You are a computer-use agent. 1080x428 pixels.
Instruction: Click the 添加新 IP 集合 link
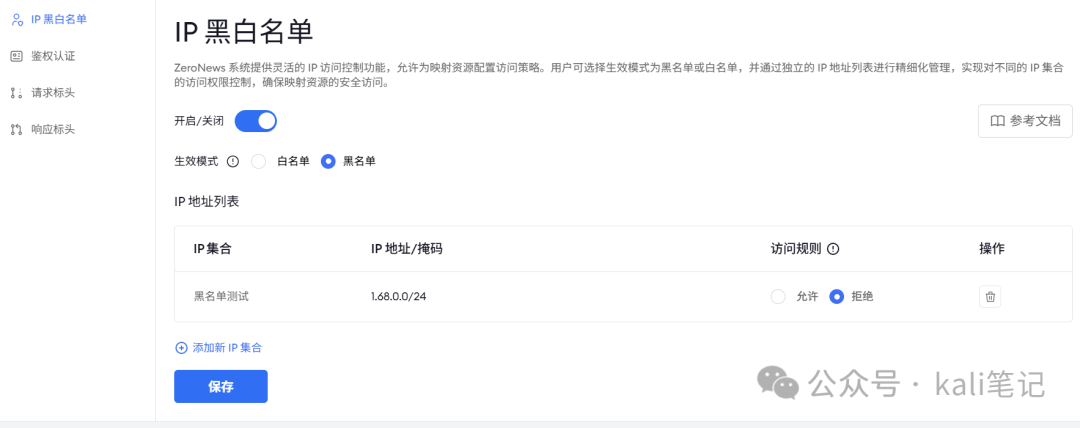[227, 348]
